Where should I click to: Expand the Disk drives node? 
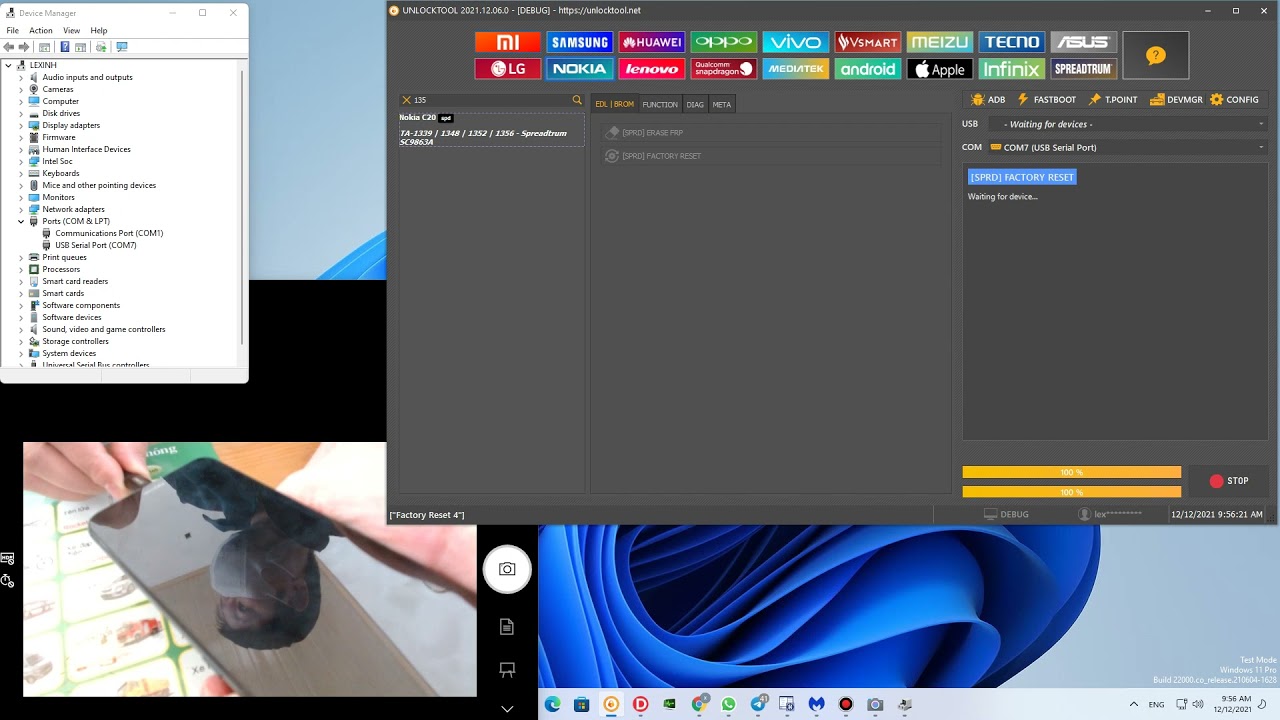click(21, 113)
